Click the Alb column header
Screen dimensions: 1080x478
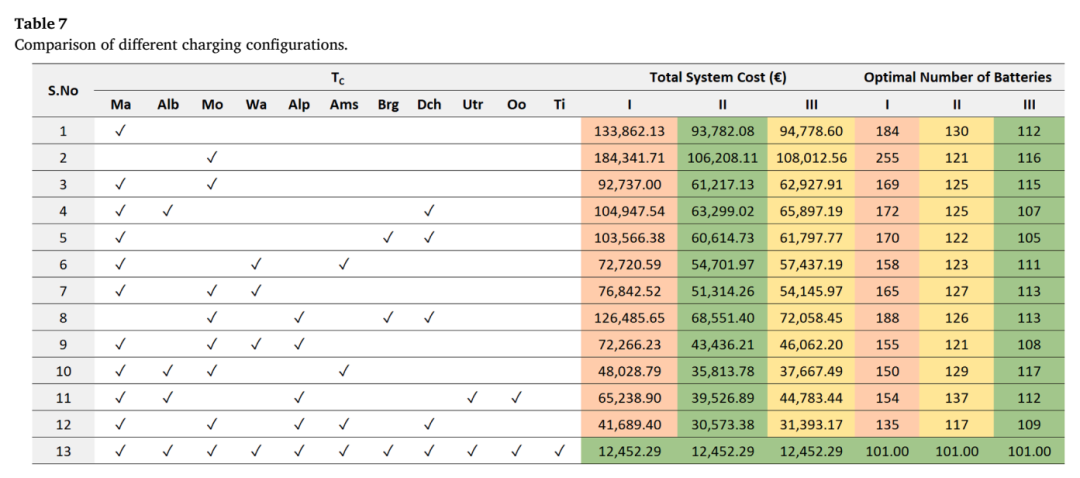coord(167,105)
